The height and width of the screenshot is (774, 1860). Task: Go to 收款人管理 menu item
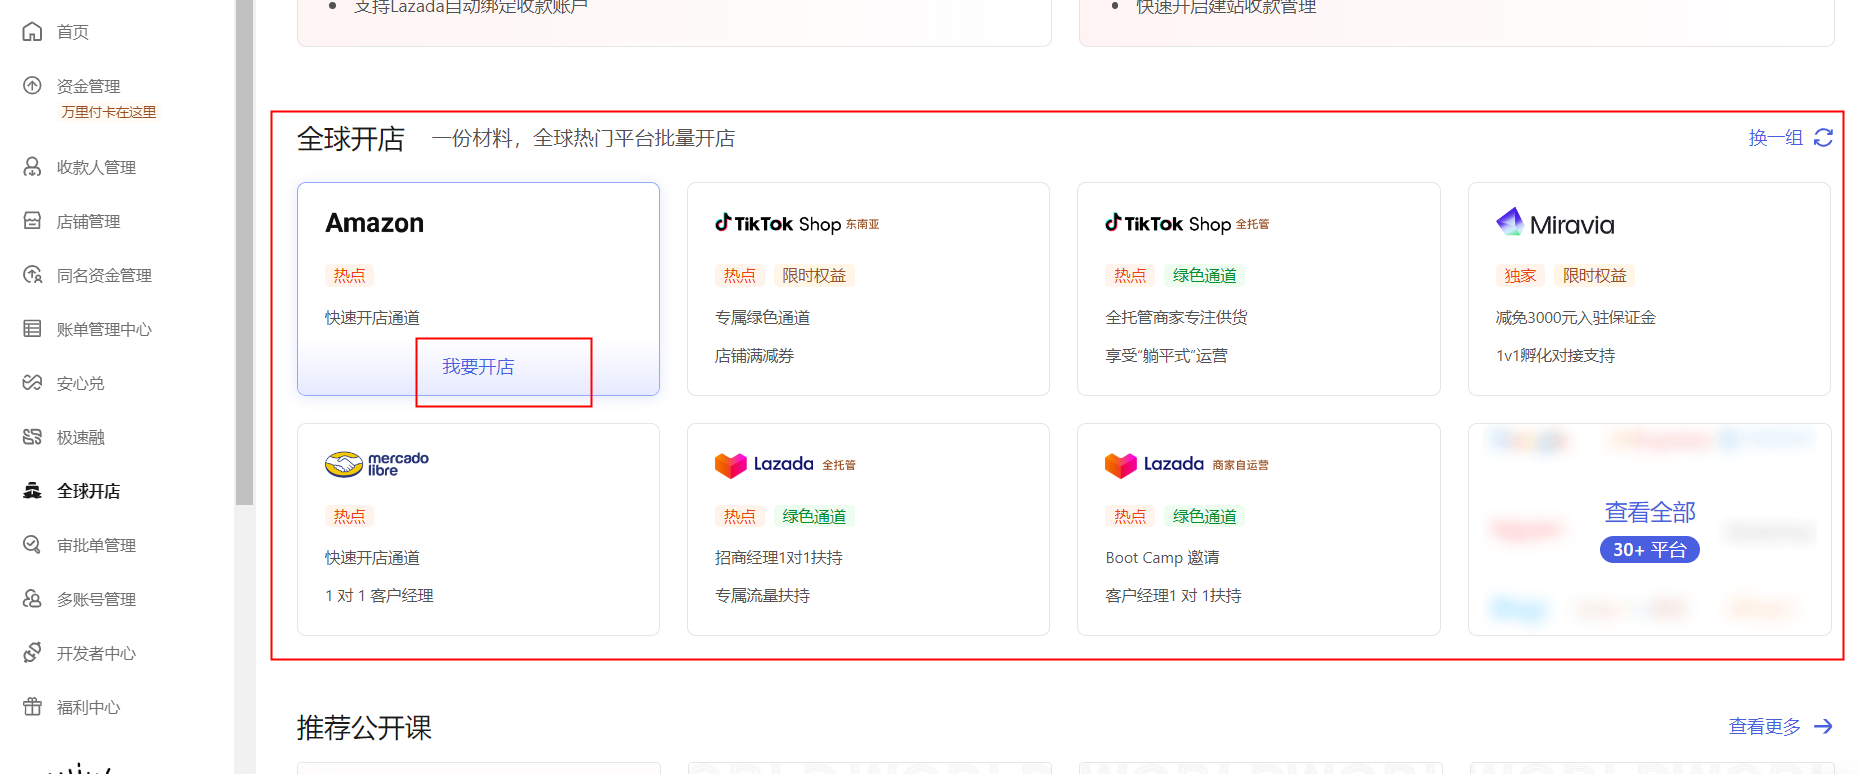tap(96, 167)
